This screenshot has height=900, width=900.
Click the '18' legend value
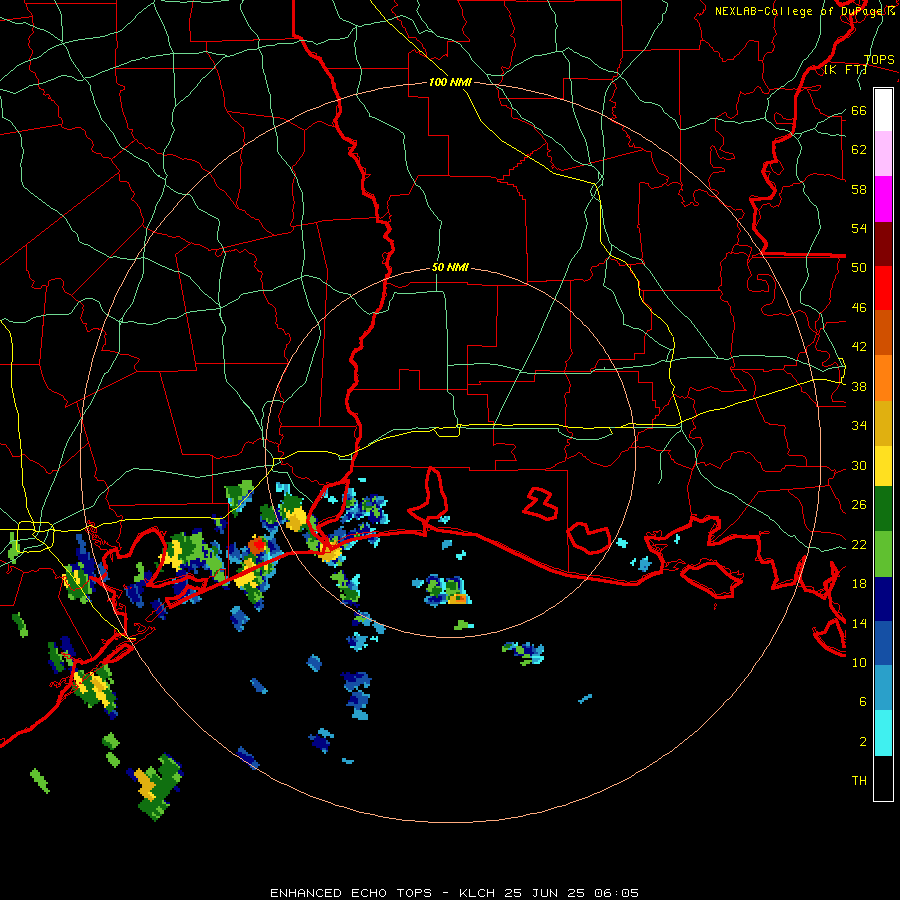click(x=859, y=584)
